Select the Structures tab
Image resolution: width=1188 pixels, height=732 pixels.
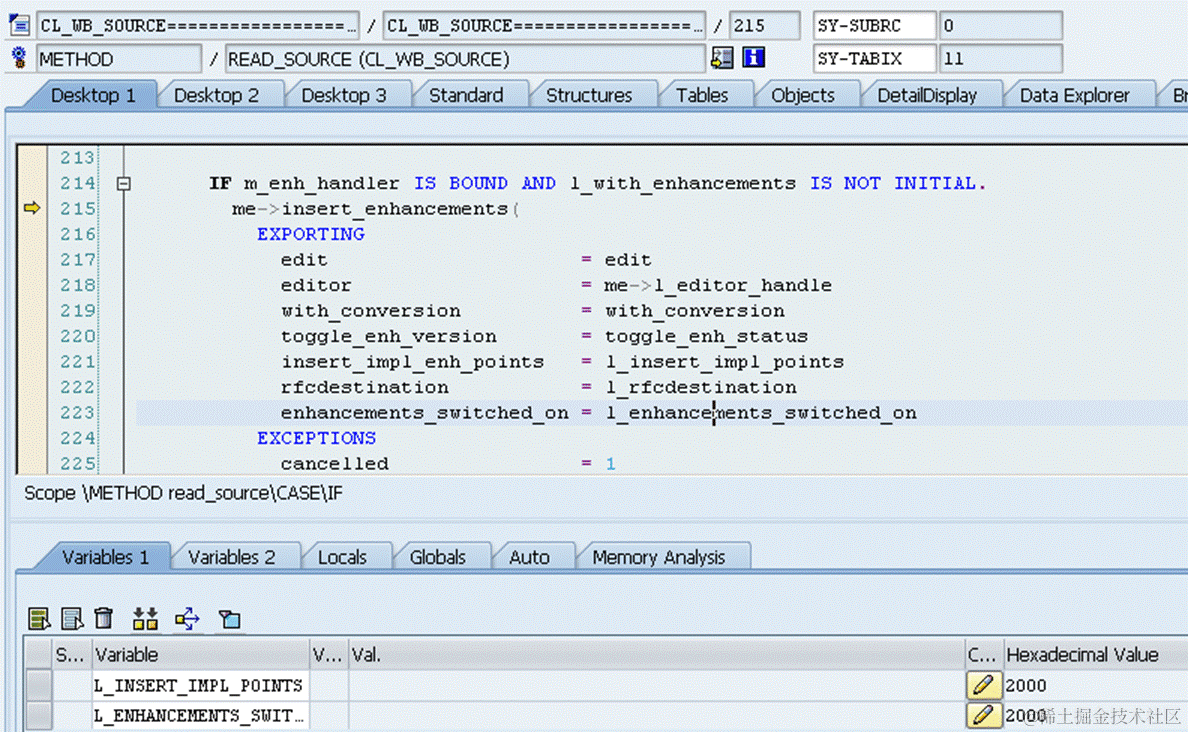[x=589, y=95]
